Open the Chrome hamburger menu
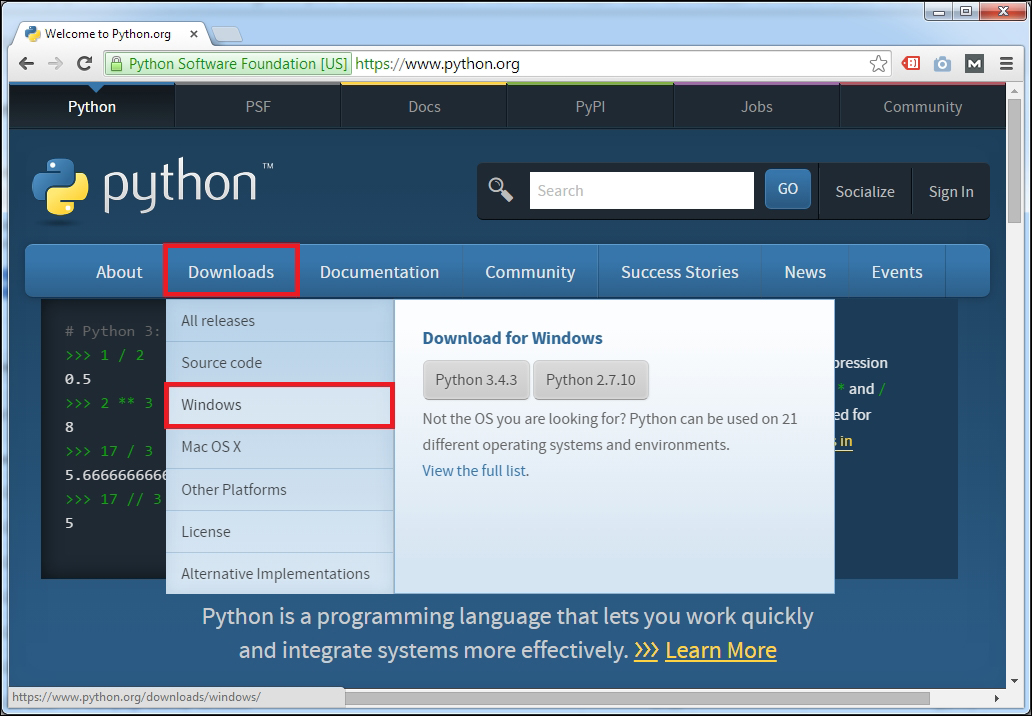This screenshot has height=716, width=1032. pyautogui.click(x=1006, y=64)
